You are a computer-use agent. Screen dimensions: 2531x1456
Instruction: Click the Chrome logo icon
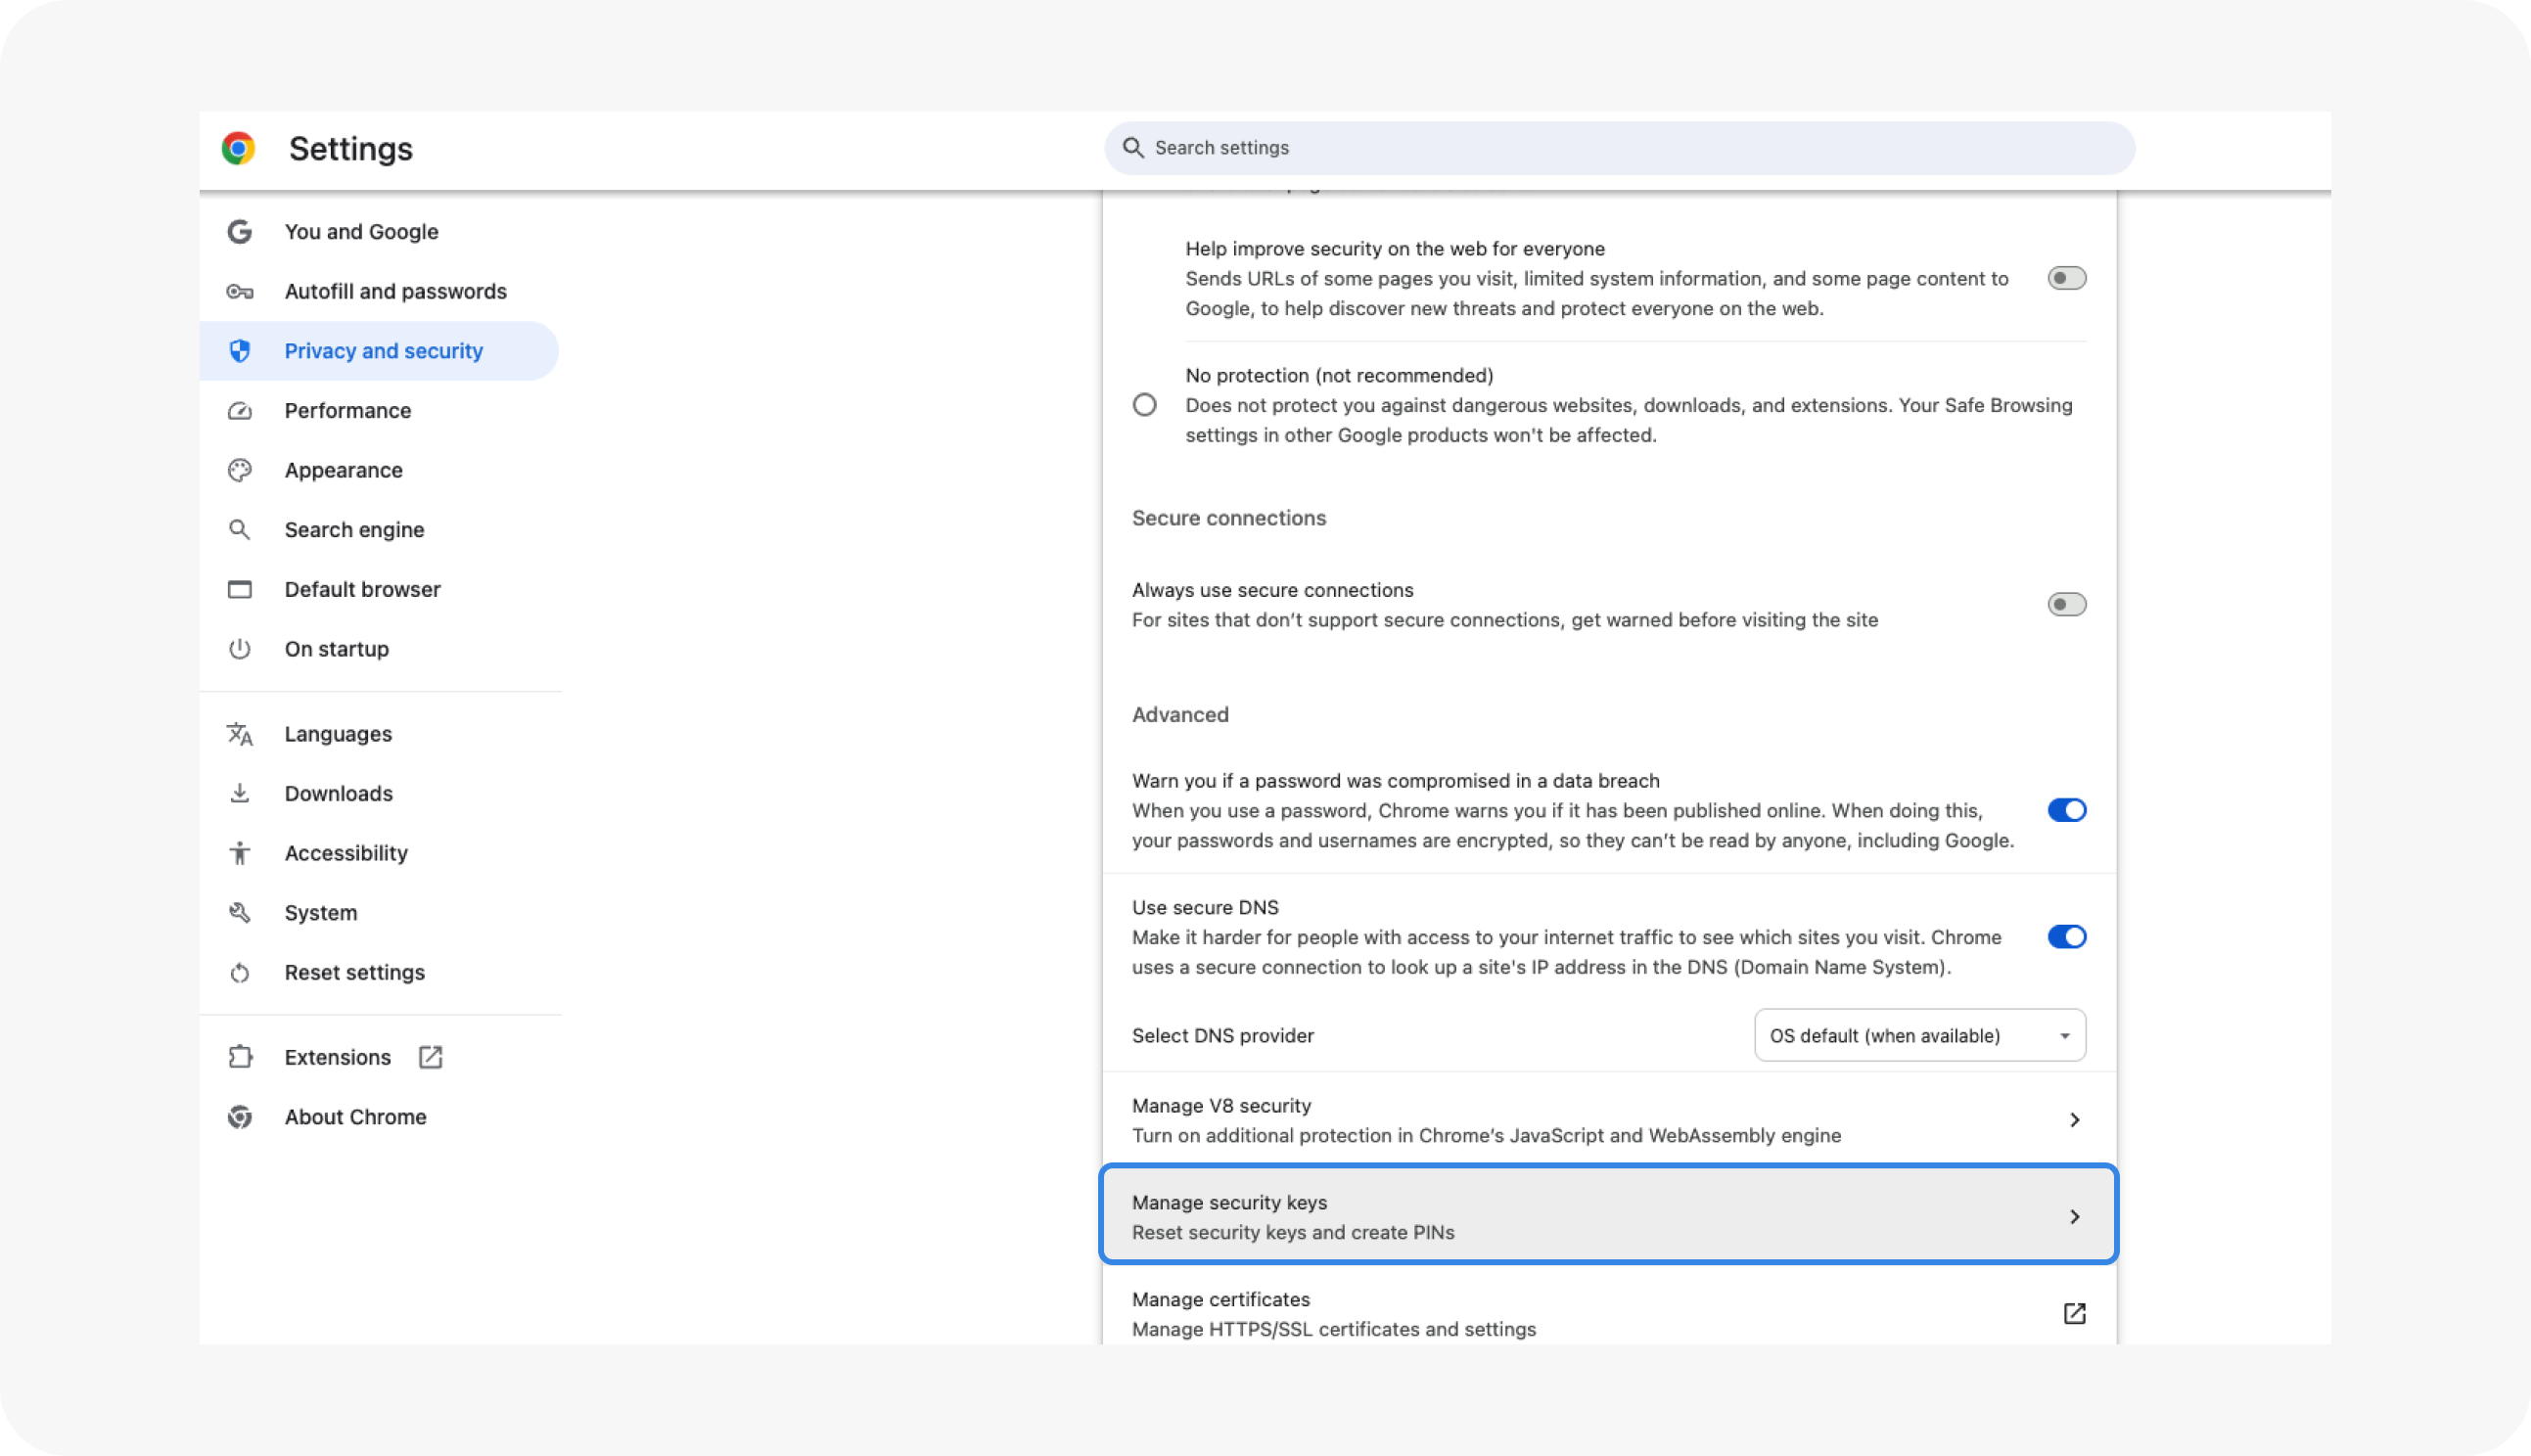pos(238,148)
